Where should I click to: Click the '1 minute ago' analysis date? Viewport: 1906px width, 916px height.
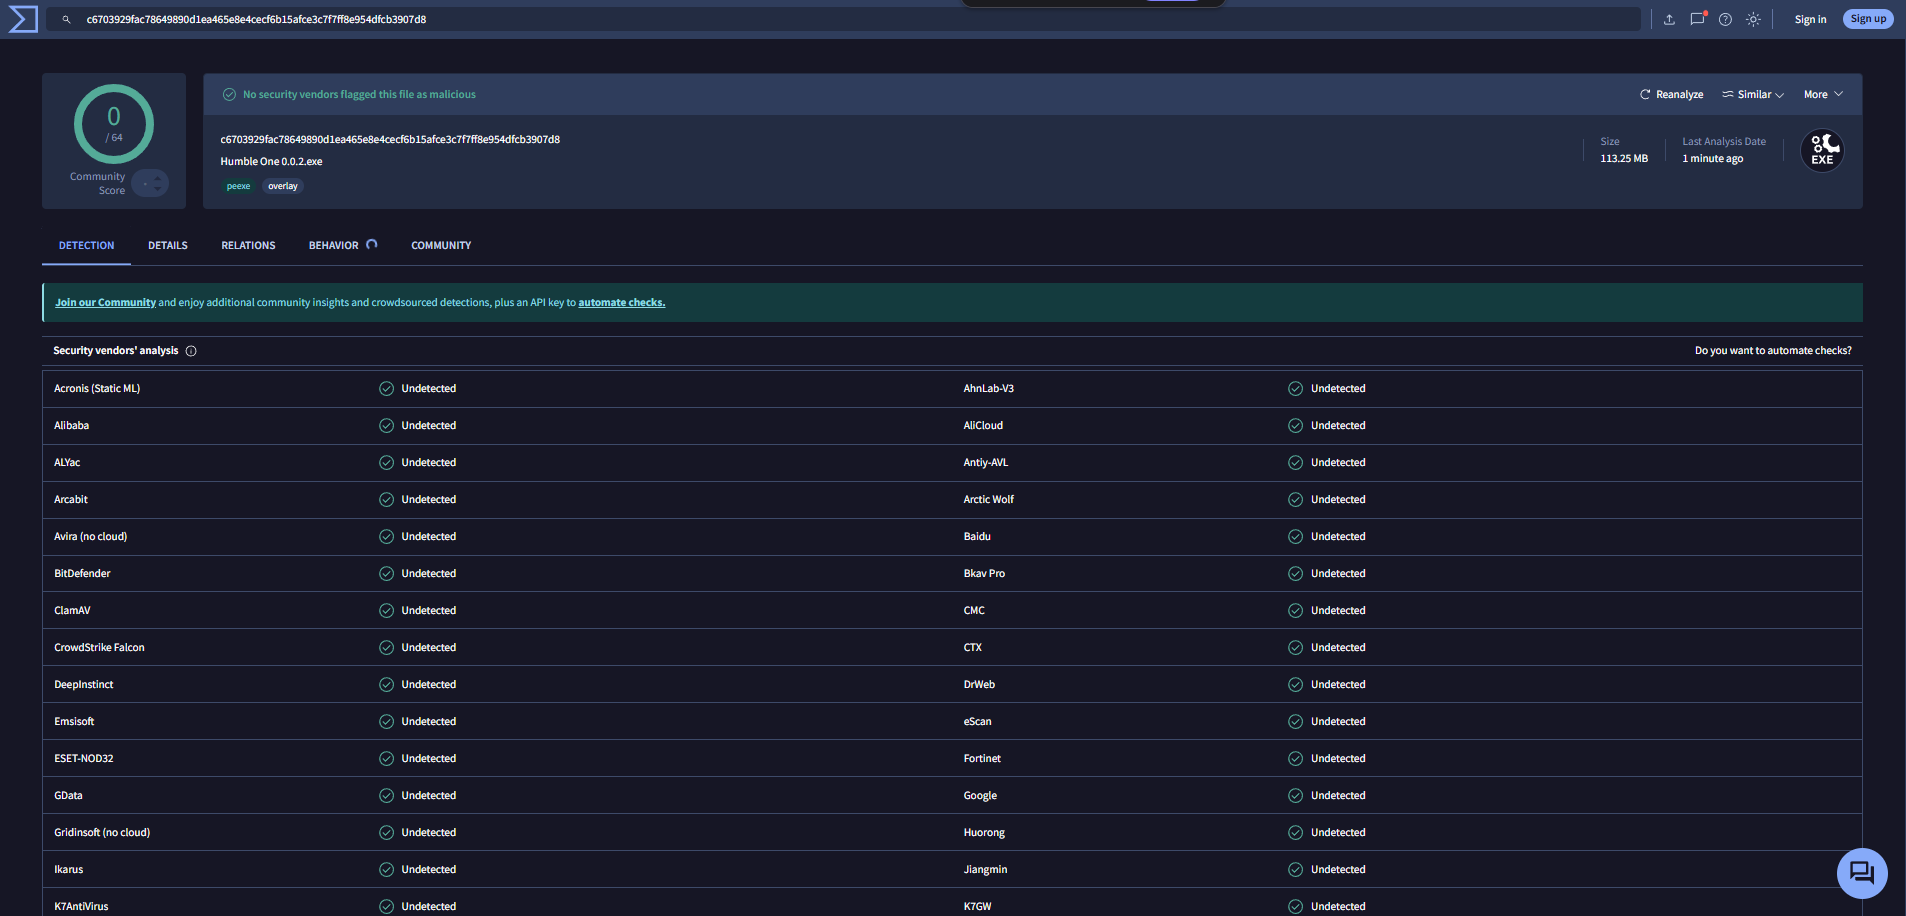(x=1712, y=159)
